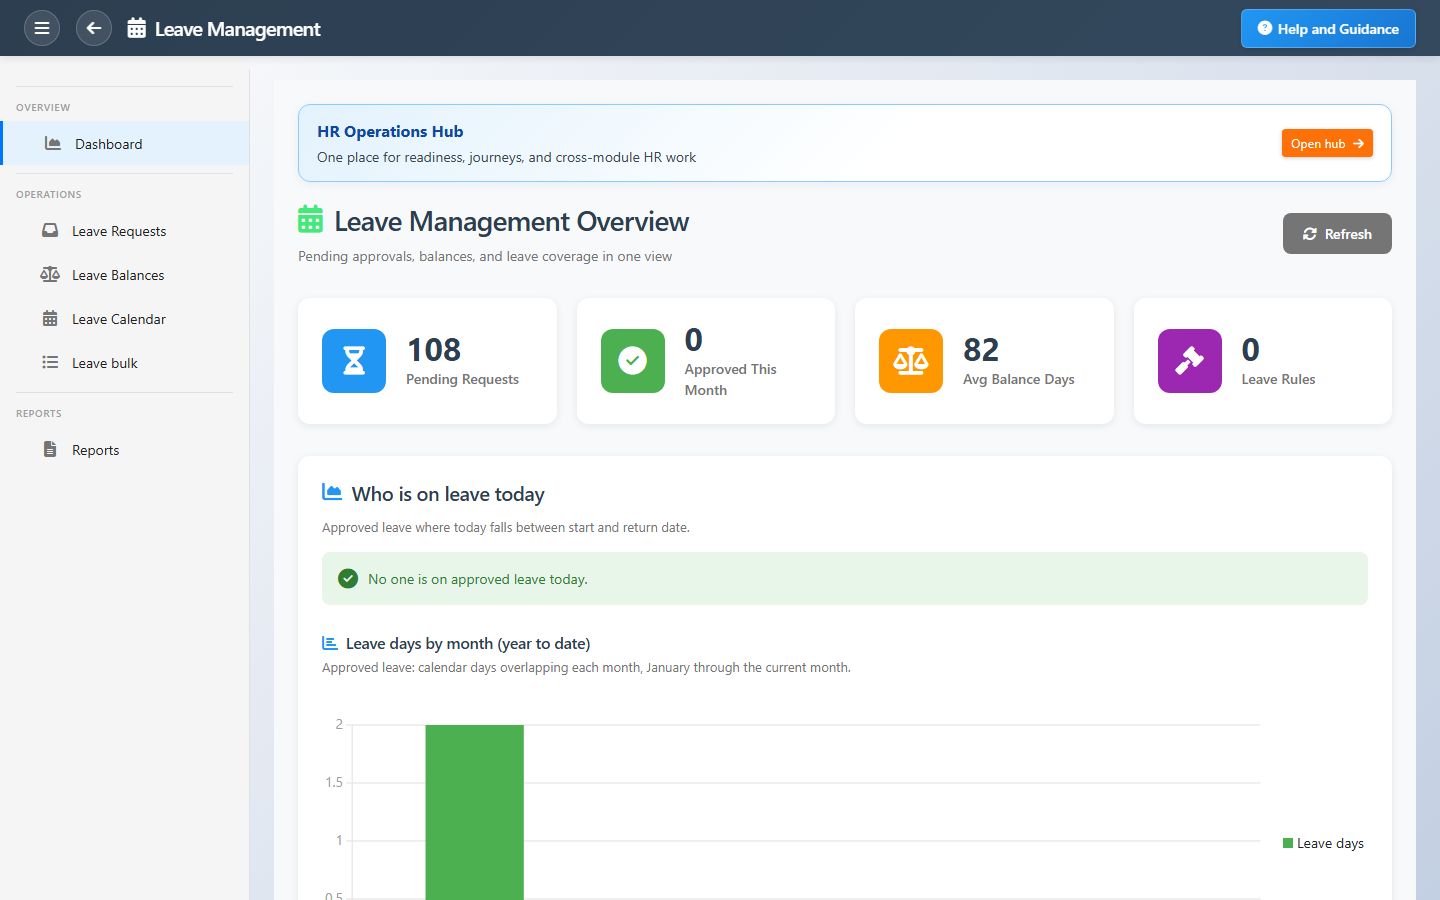The image size is (1440, 900).
Task: Open Leave Balances
Action: (125, 275)
